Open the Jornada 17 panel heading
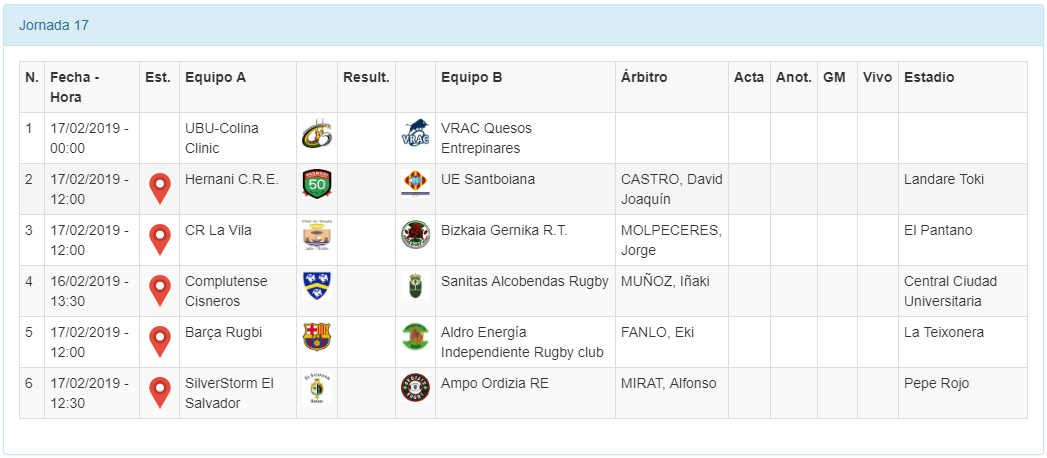 pos(54,25)
